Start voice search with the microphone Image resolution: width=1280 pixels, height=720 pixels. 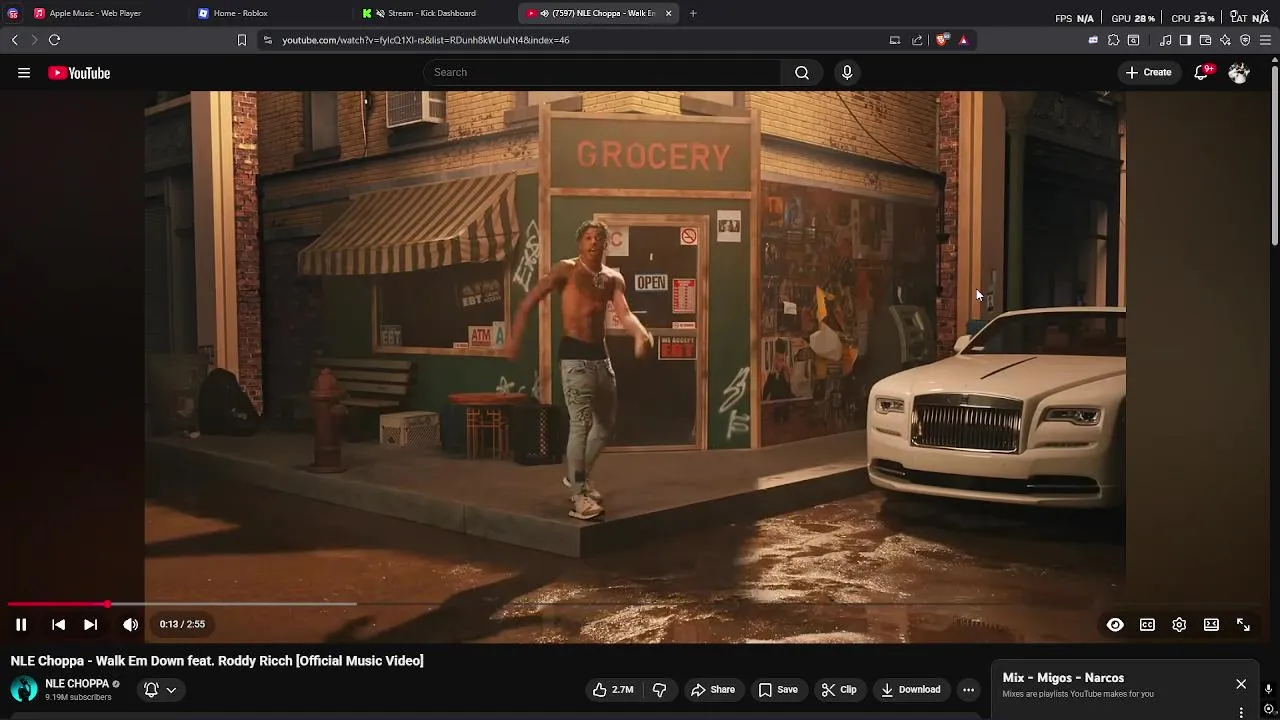847,72
